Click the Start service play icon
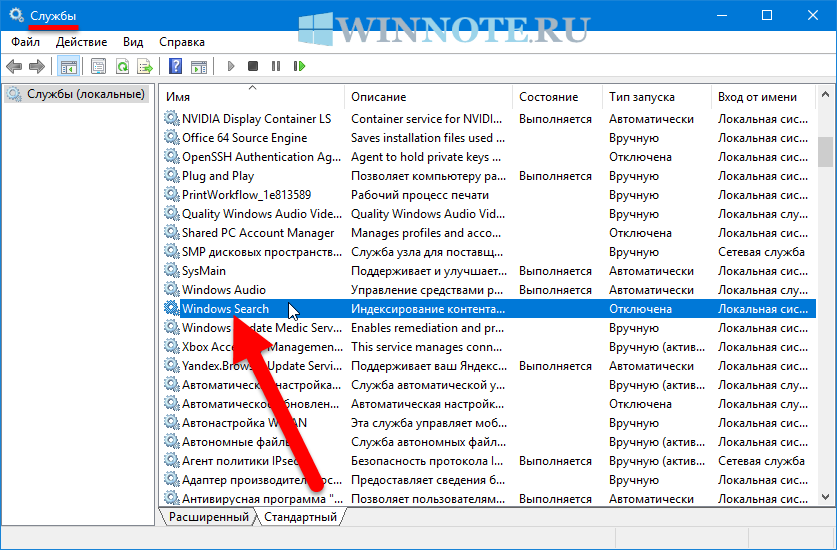 click(x=230, y=67)
